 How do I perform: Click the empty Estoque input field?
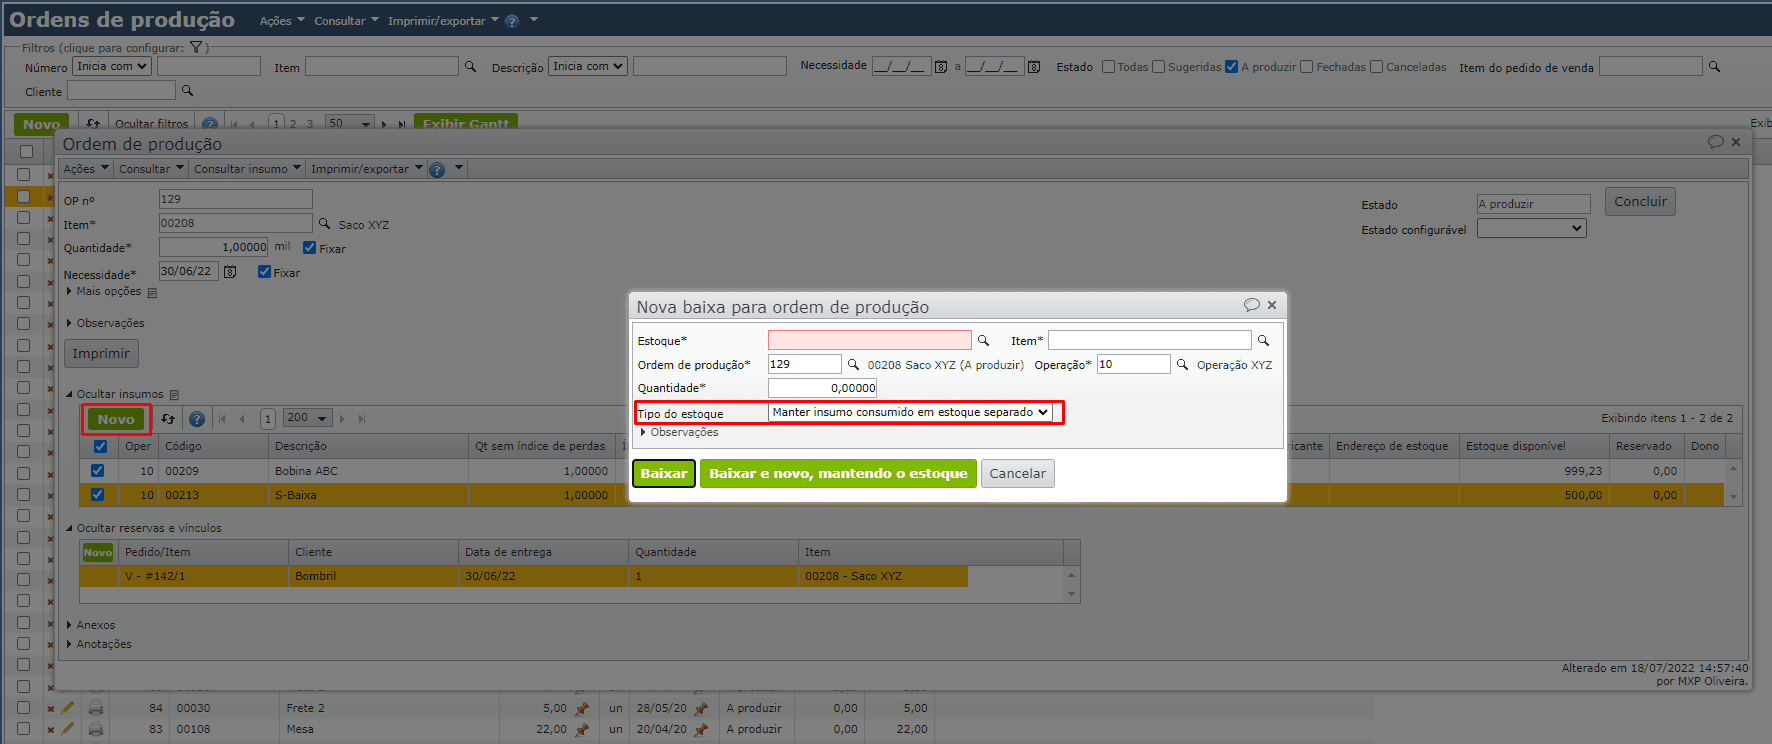point(869,340)
